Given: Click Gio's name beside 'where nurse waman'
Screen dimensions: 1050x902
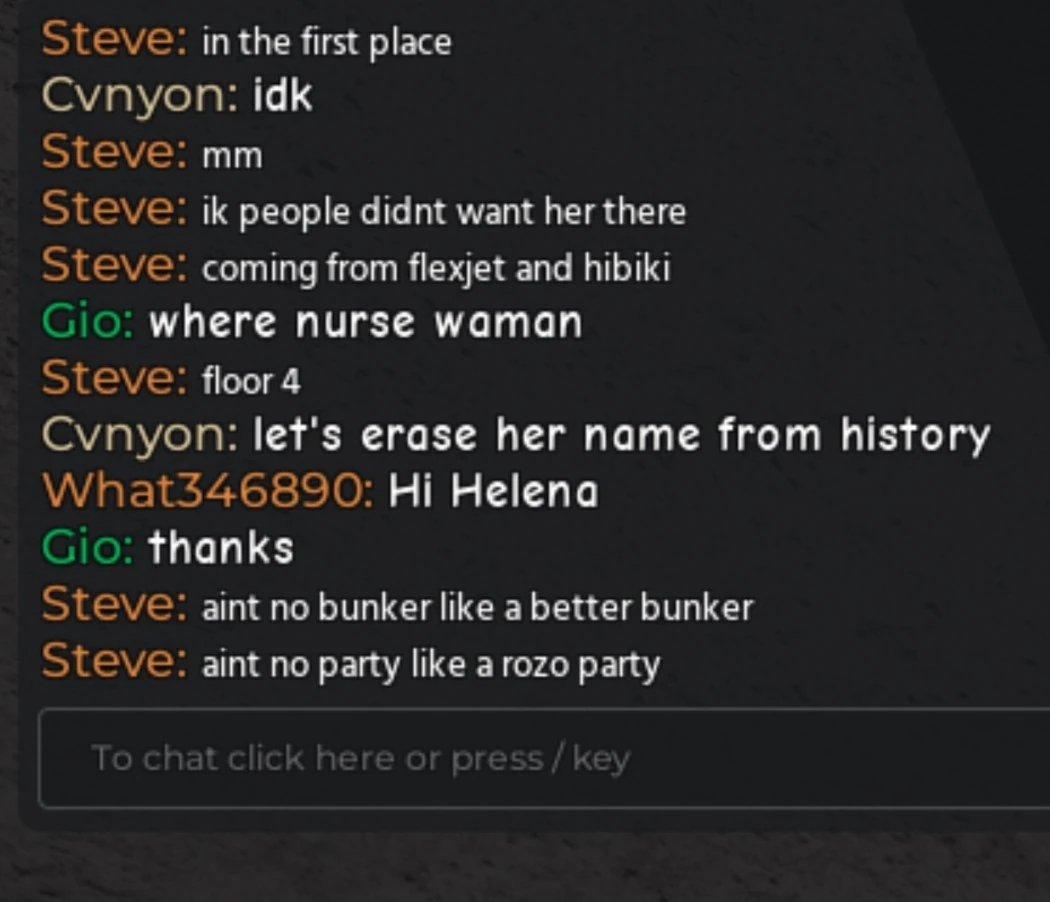Looking at the screenshot, I should coord(88,321).
